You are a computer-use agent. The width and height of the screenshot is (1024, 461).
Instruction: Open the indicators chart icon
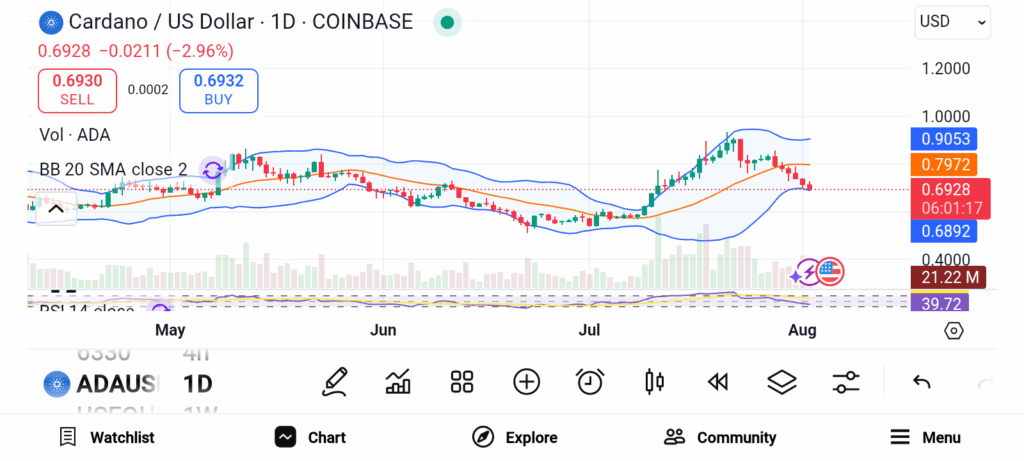pyautogui.click(x=398, y=381)
